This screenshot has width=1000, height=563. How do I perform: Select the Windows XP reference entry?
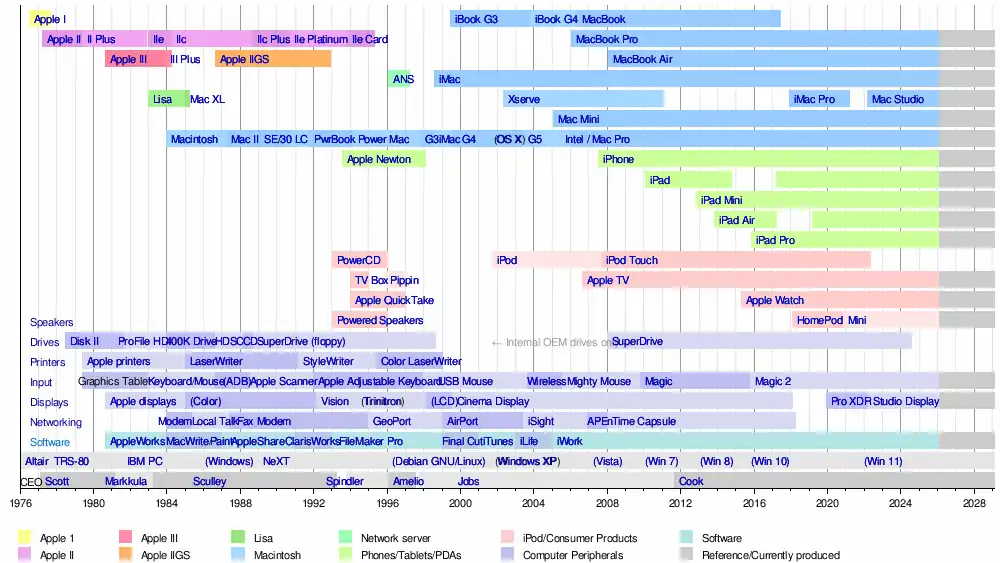[527, 462]
